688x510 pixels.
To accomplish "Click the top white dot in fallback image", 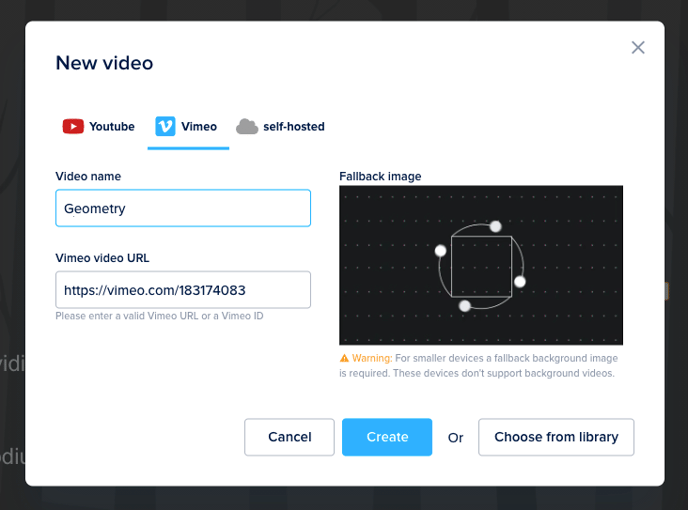I will pyautogui.click(x=495, y=226).
